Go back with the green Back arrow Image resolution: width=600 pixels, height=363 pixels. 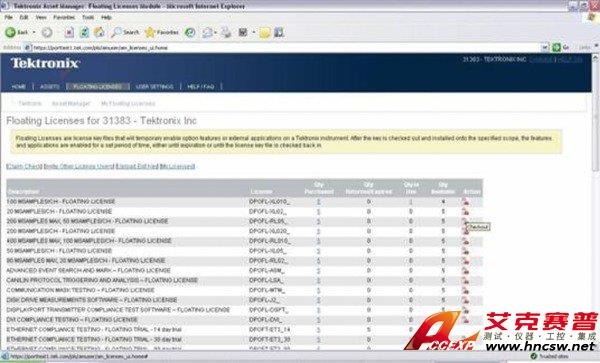[17, 33]
